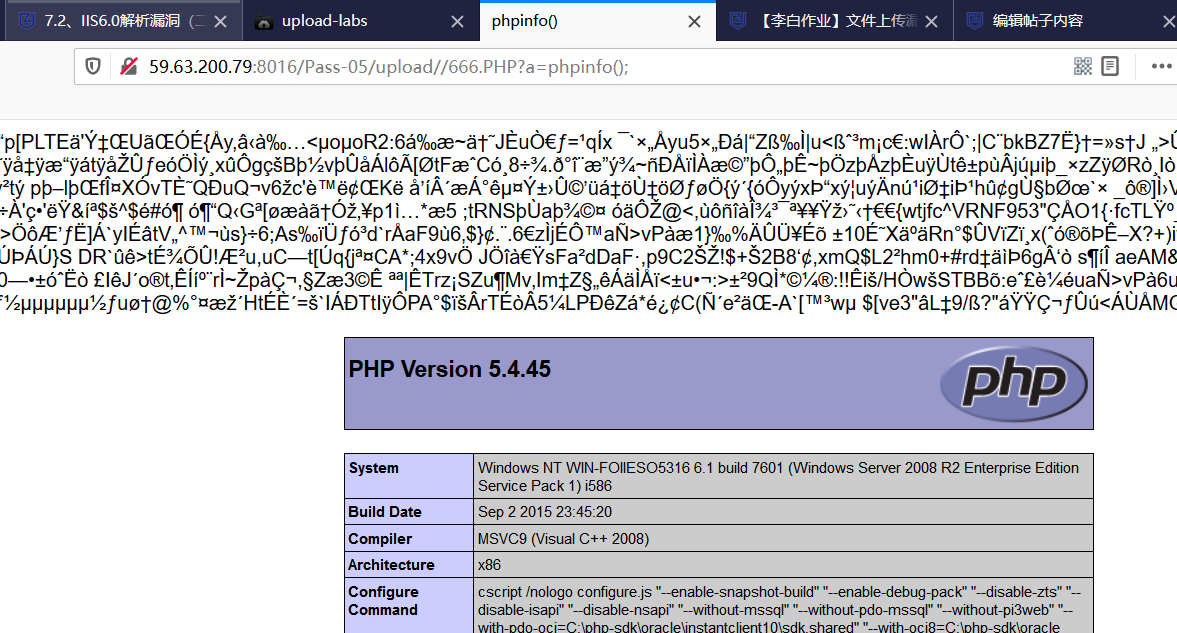This screenshot has width=1177, height=633.
Task: Open the page actions three-dots menu
Action: pos(1161,66)
